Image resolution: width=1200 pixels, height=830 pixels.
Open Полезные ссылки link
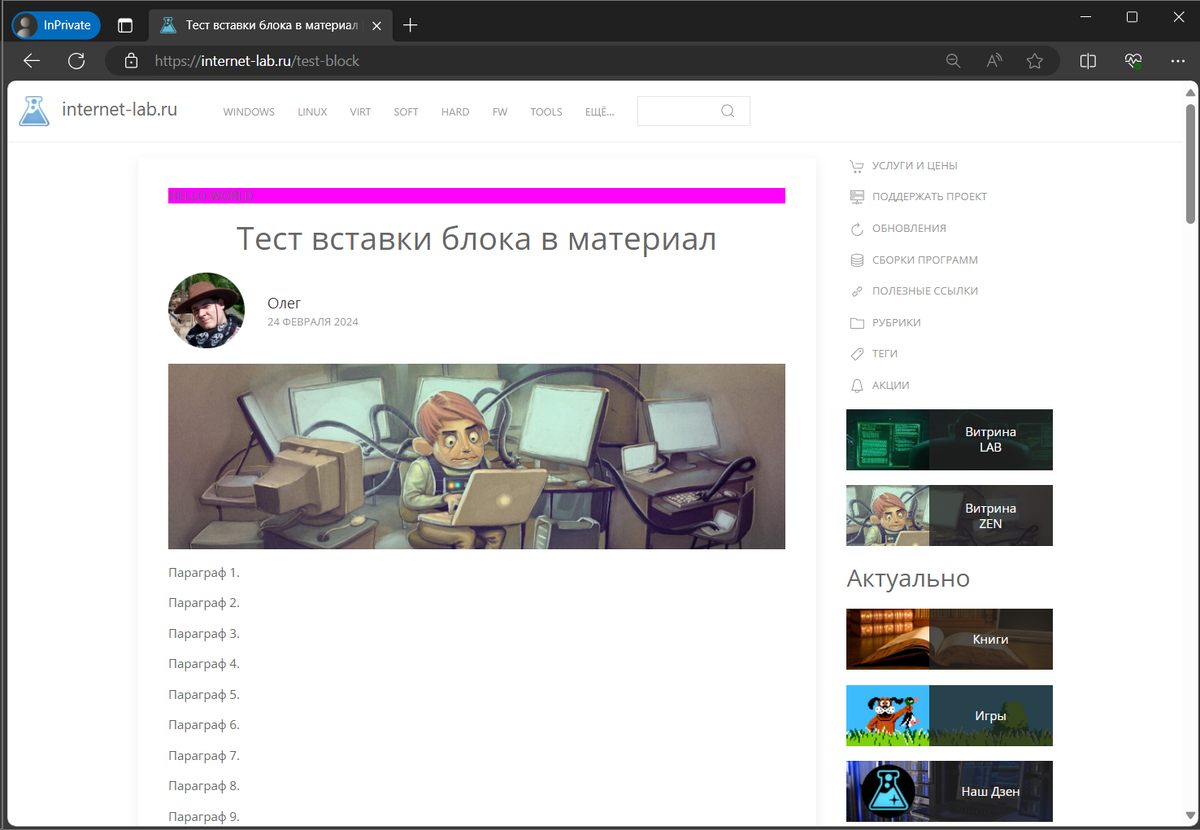[x=925, y=291]
